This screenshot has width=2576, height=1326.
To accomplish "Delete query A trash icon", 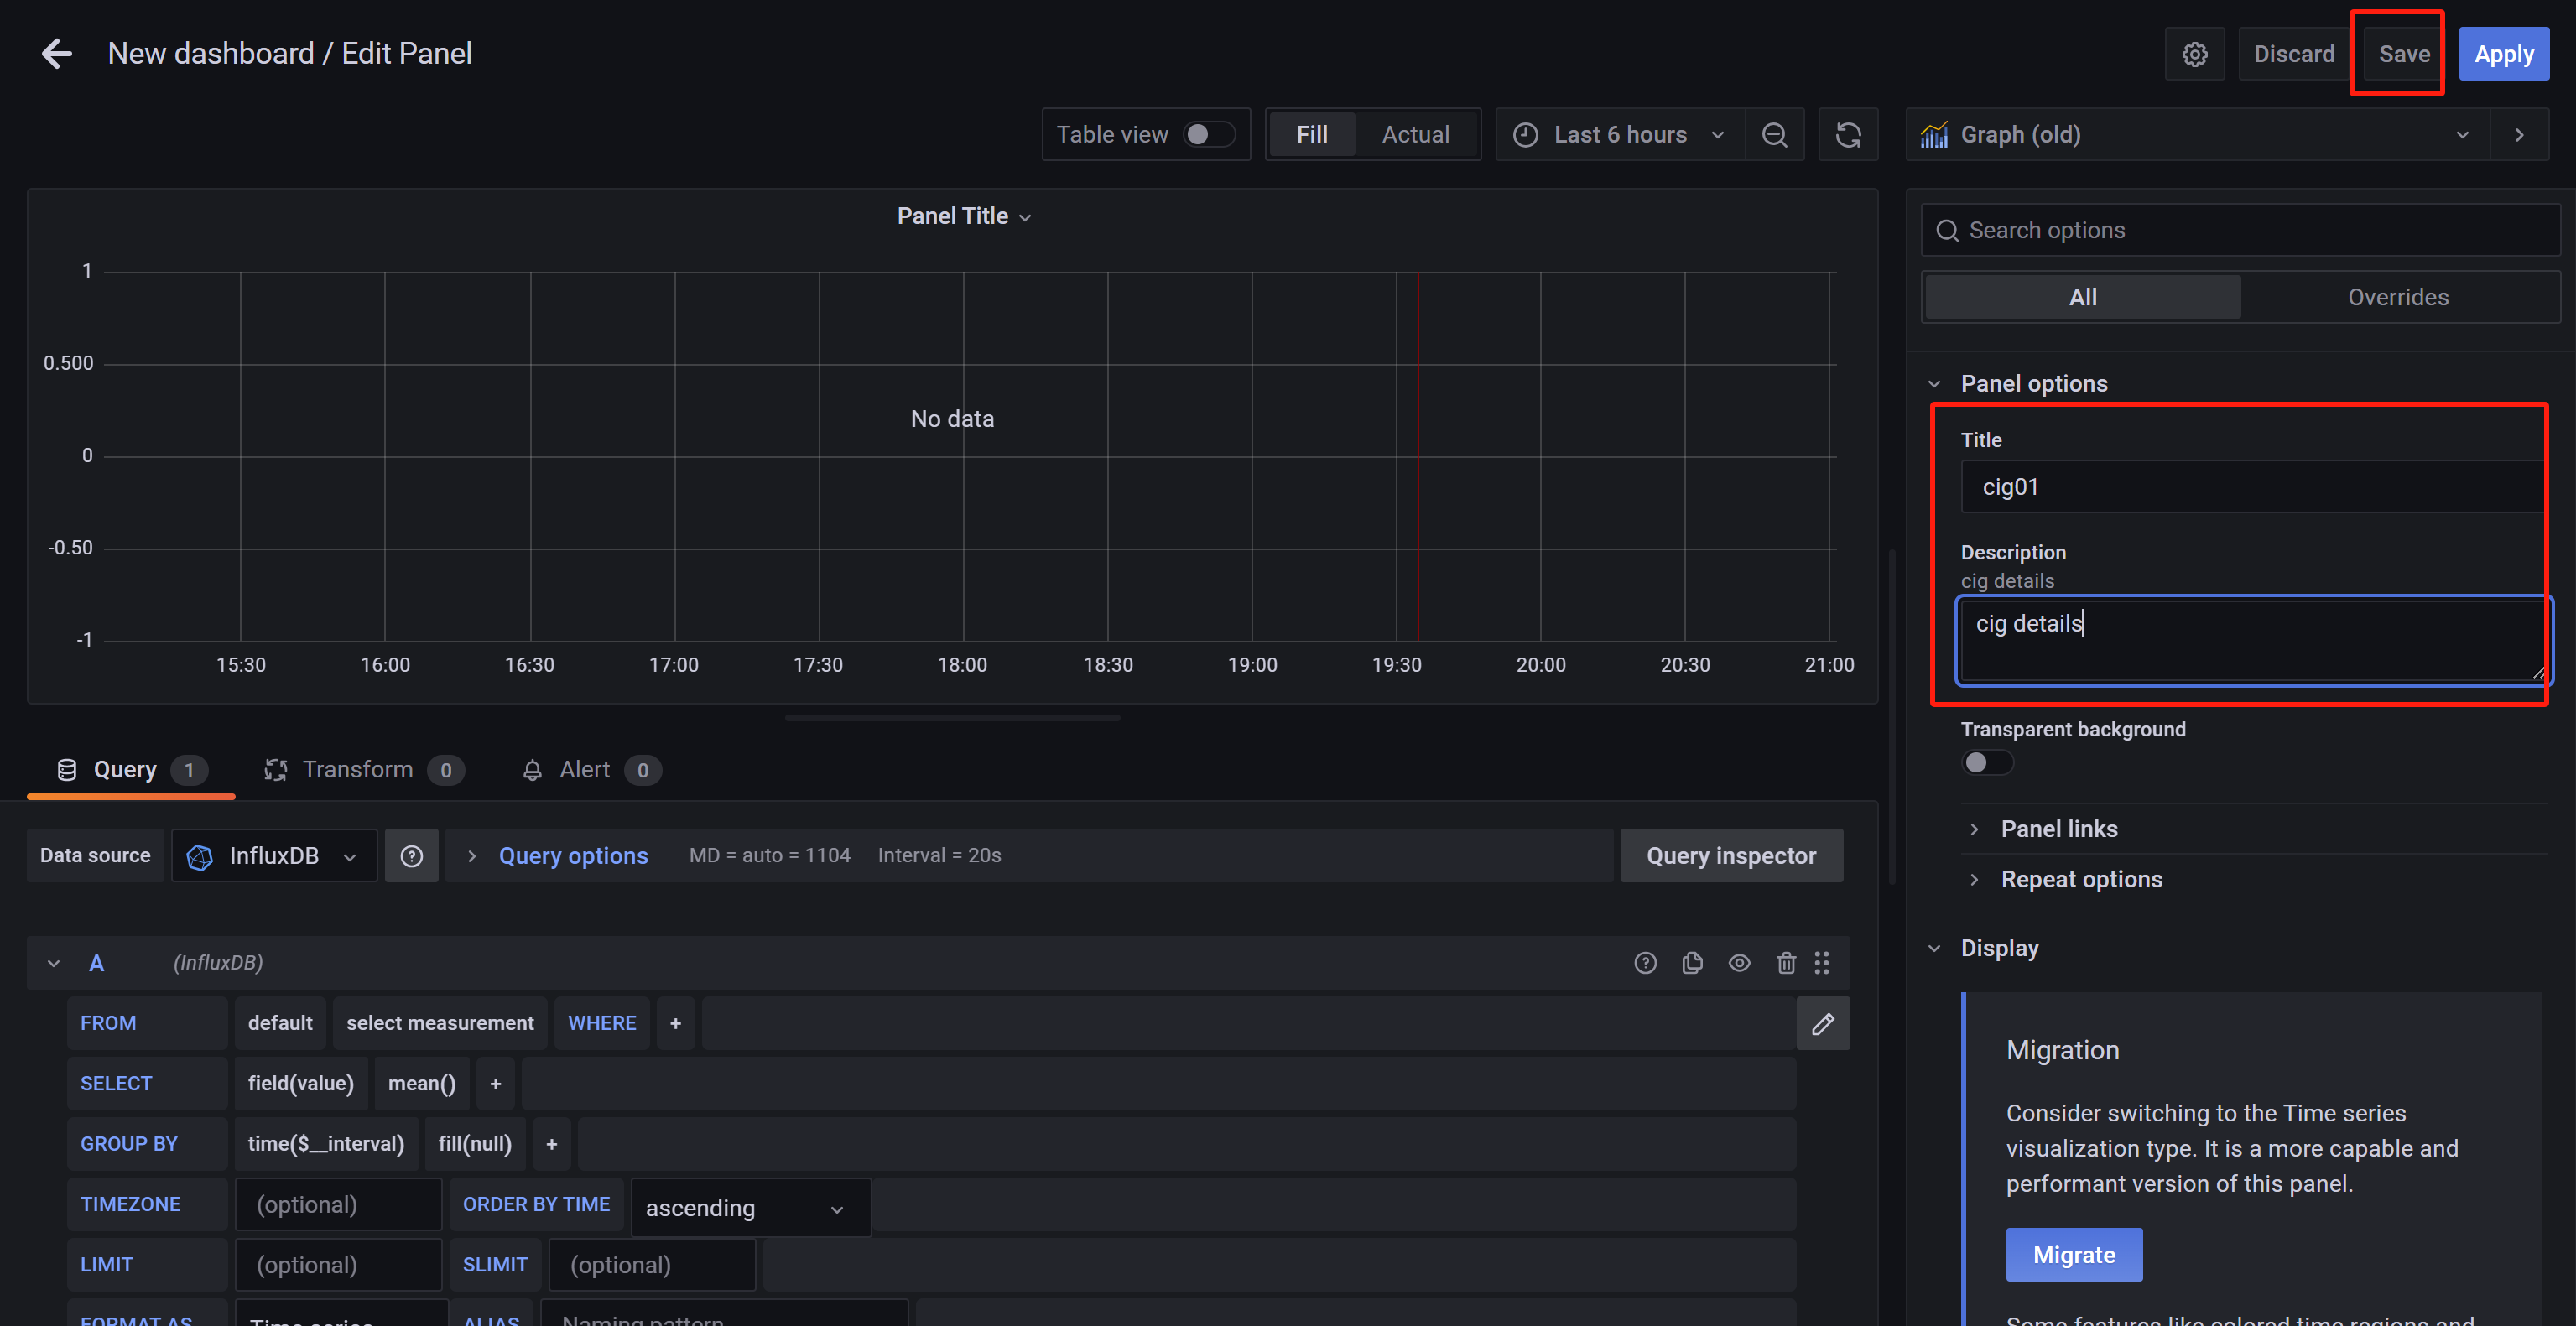I will [1786, 962].
